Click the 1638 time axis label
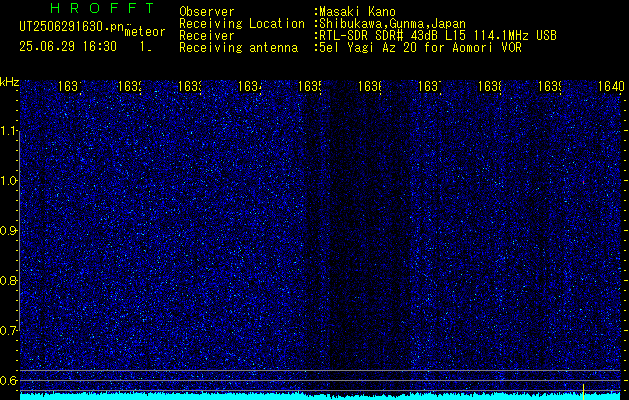Screen dimensions: 629x400 [x=490, y=86]
